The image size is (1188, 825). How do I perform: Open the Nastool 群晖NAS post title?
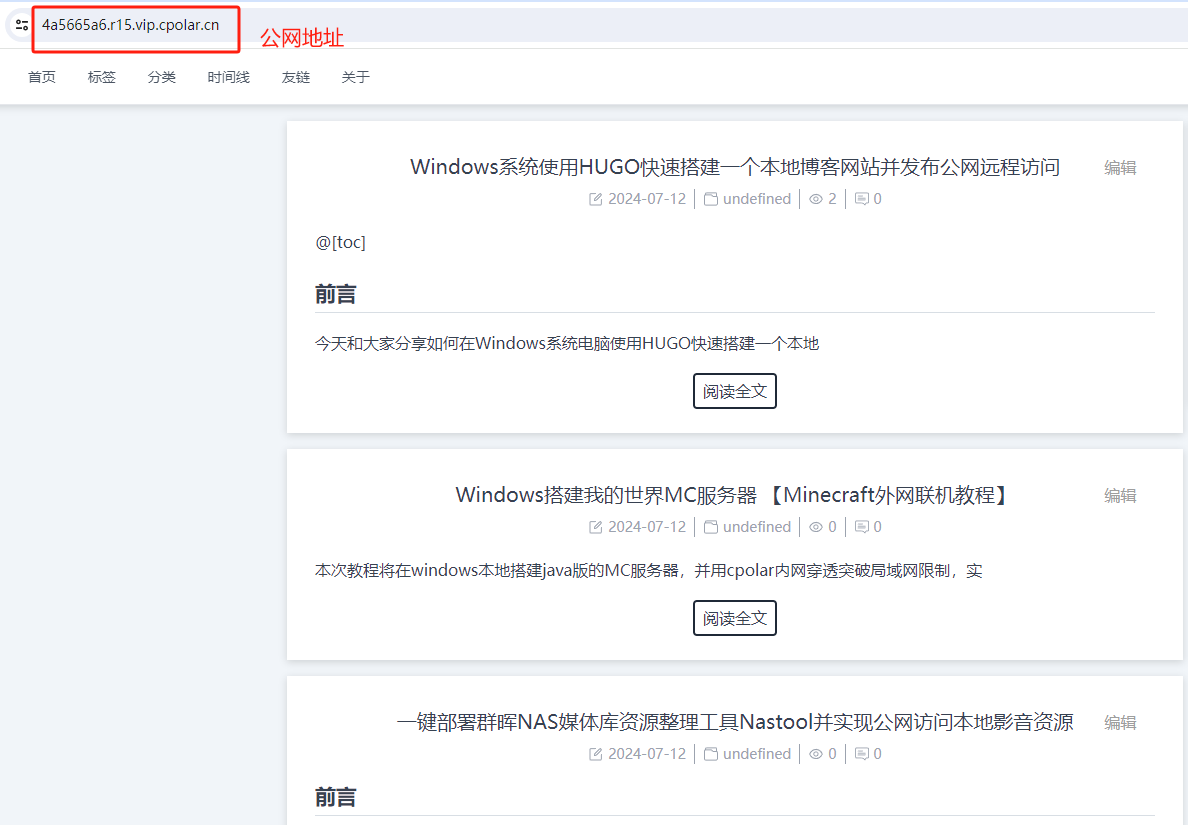[x=735, y=722]
